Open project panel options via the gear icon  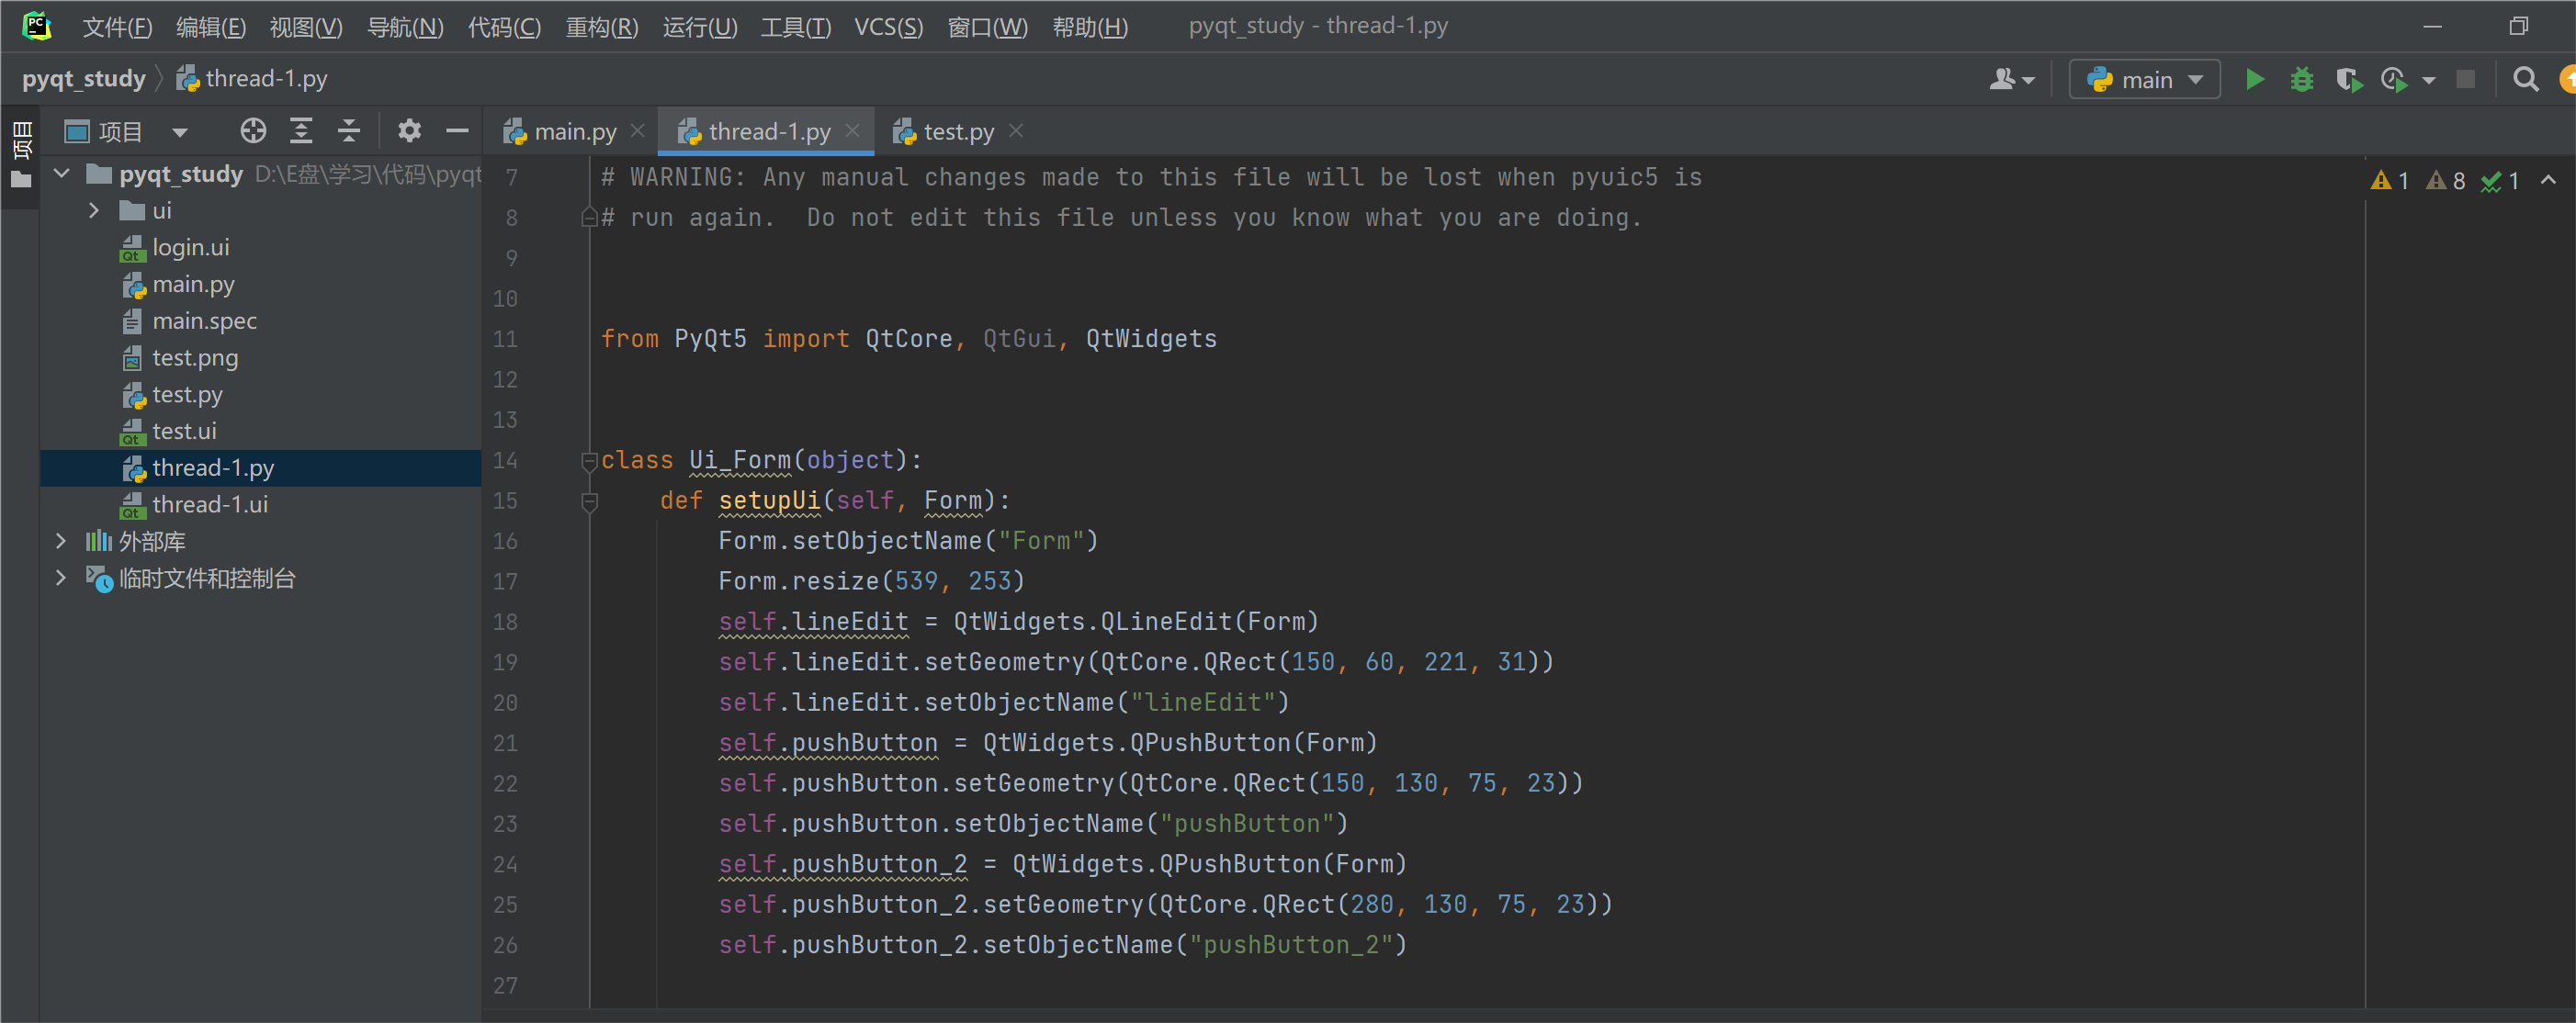tap(409, 131)
